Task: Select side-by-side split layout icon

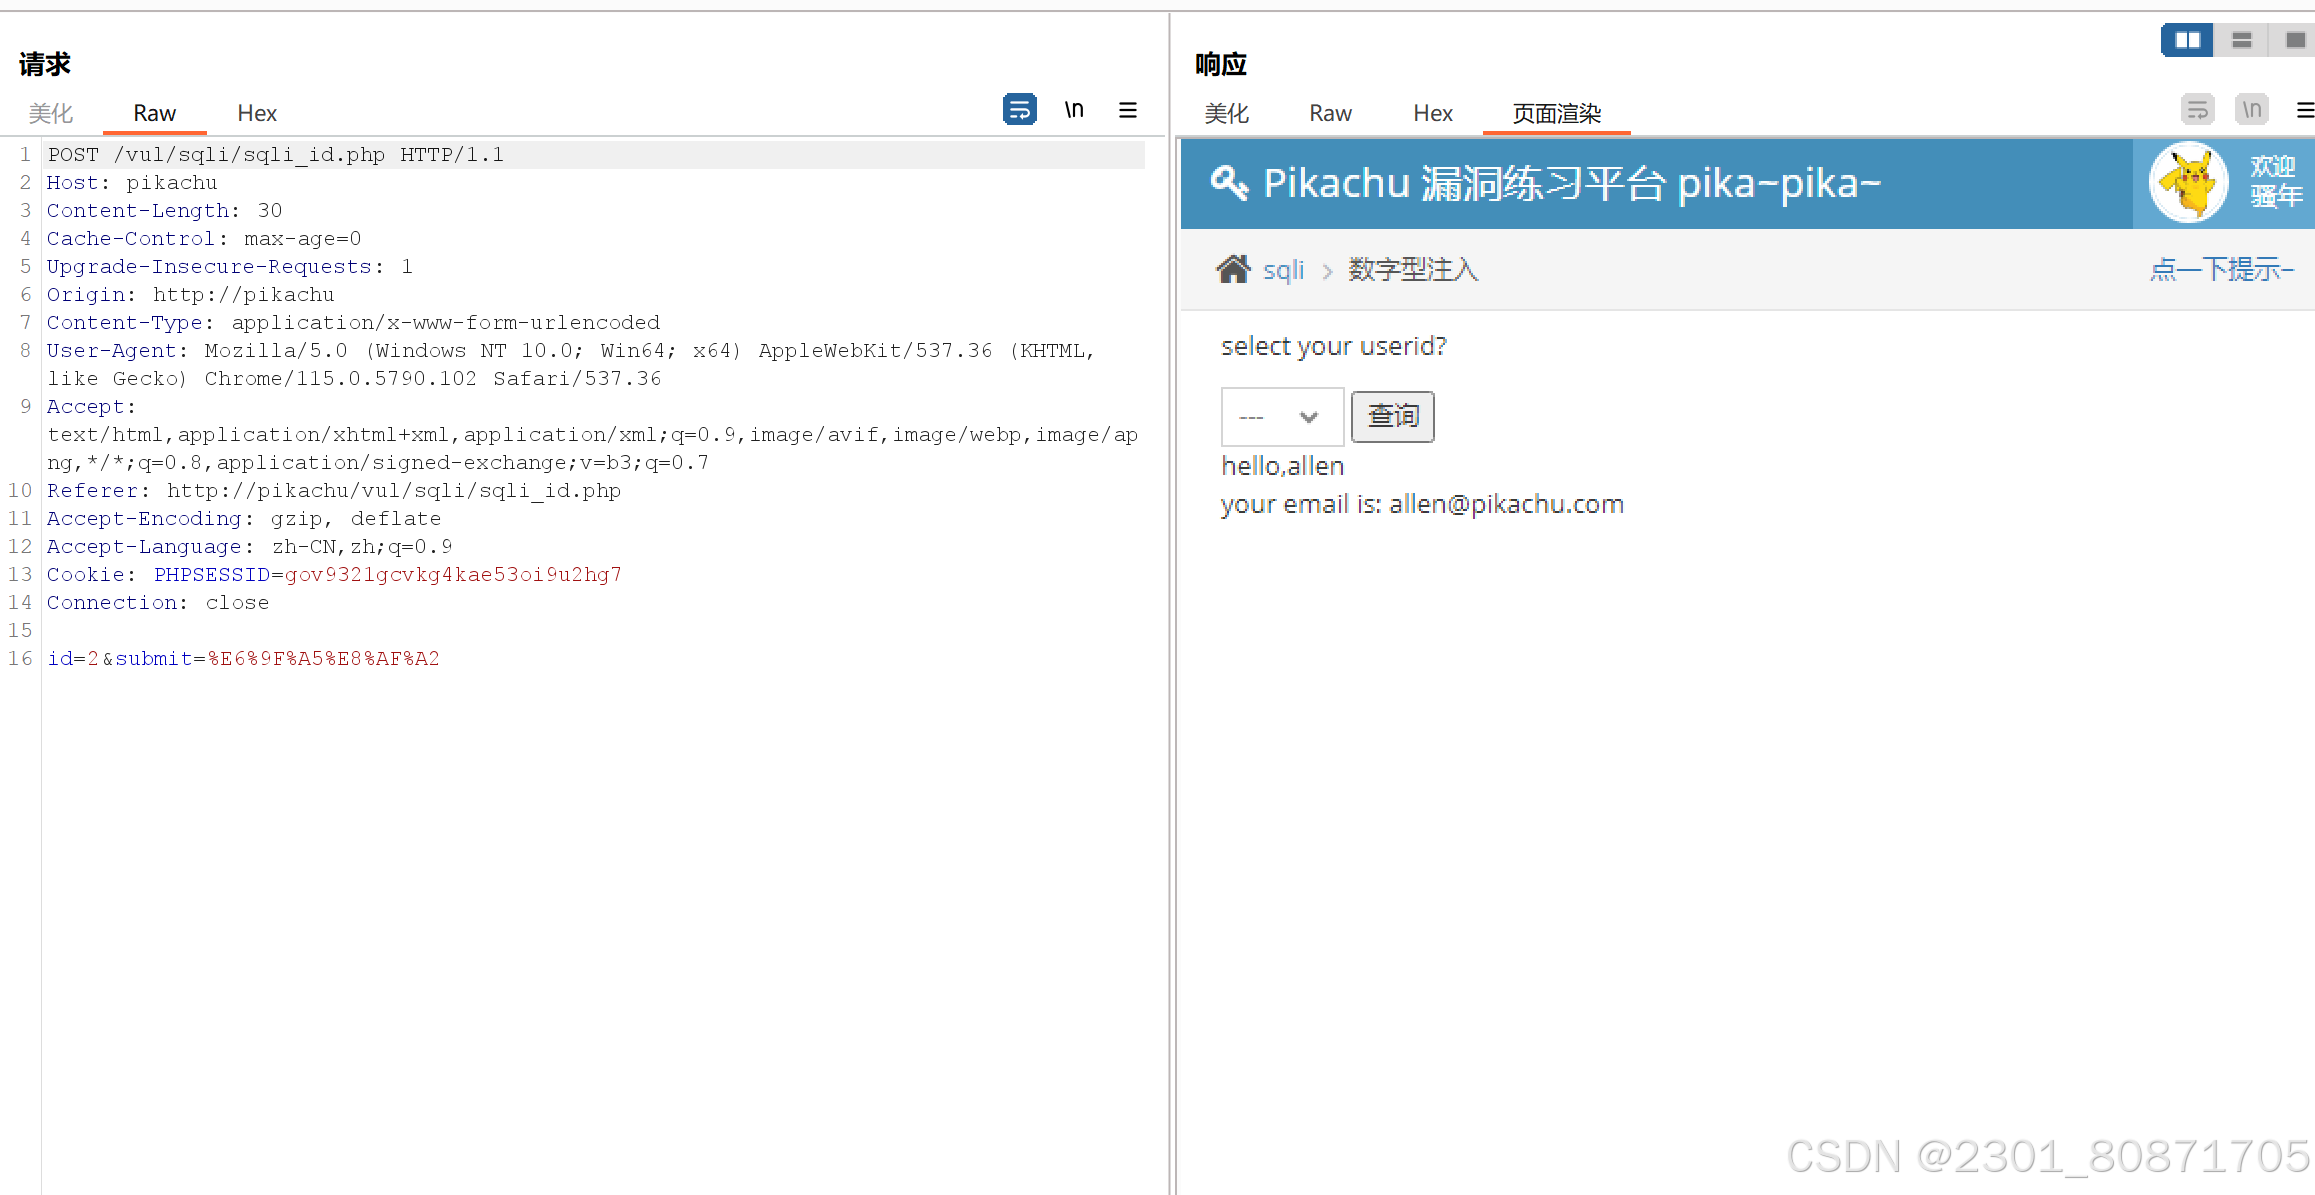Action: 2187,40
